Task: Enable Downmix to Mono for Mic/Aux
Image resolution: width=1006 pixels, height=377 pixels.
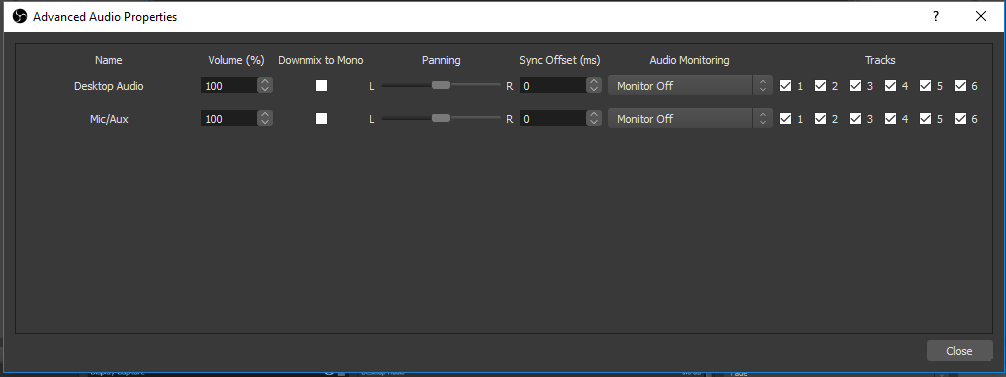Action: [x=321, y=119]
